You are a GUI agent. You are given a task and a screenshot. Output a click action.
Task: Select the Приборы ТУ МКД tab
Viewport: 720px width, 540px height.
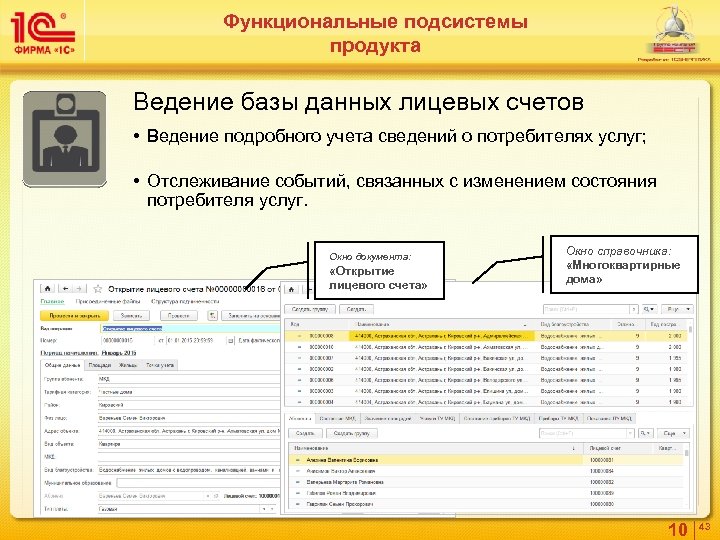(x=558, y=418)
